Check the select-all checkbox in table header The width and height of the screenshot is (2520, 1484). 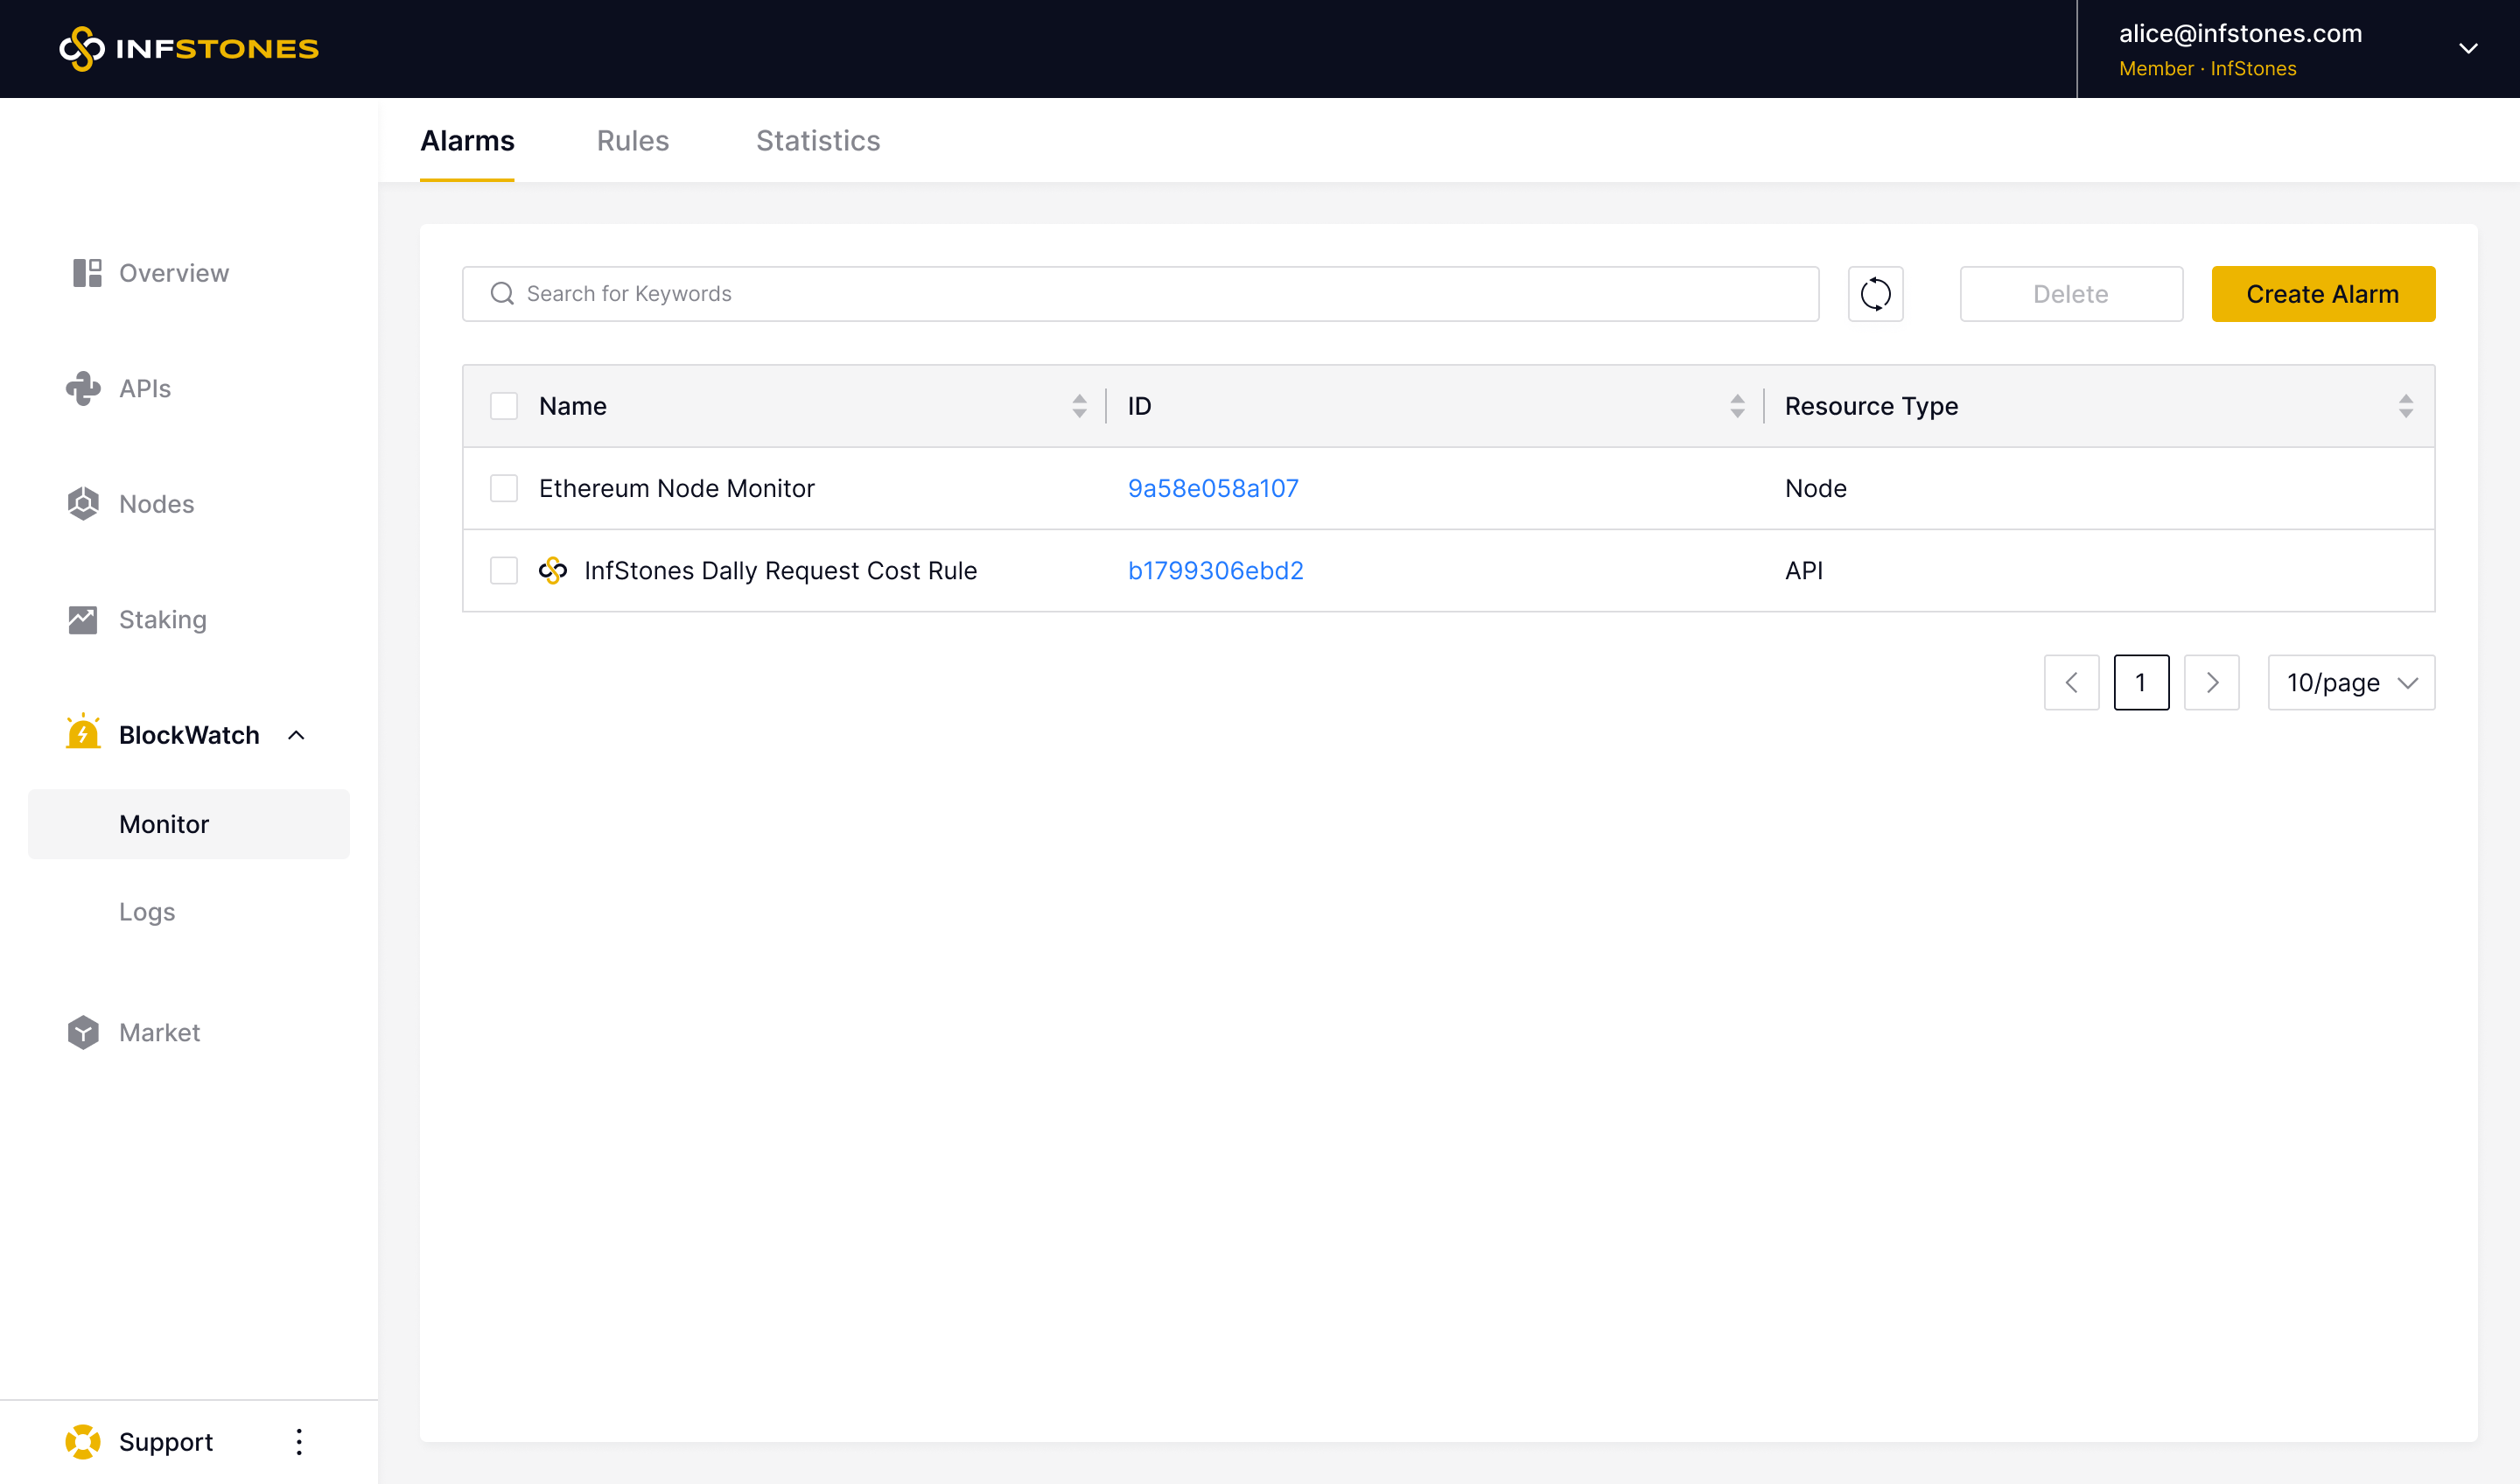point(504,406)
